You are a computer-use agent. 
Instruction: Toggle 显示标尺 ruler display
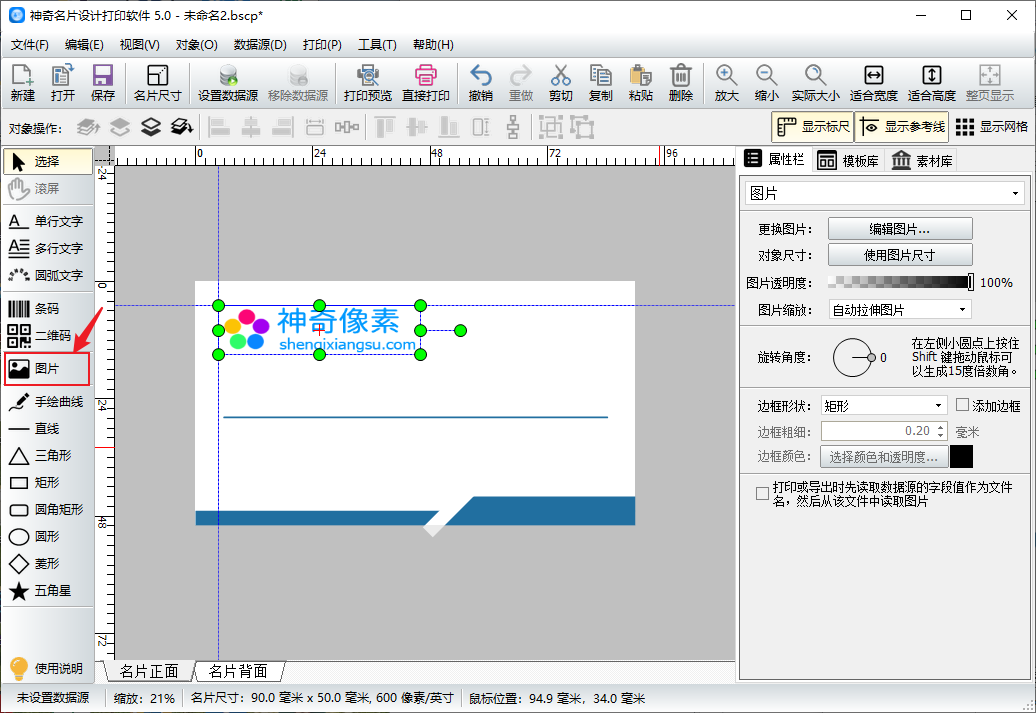pyautogui.click(x=813, y=127)
